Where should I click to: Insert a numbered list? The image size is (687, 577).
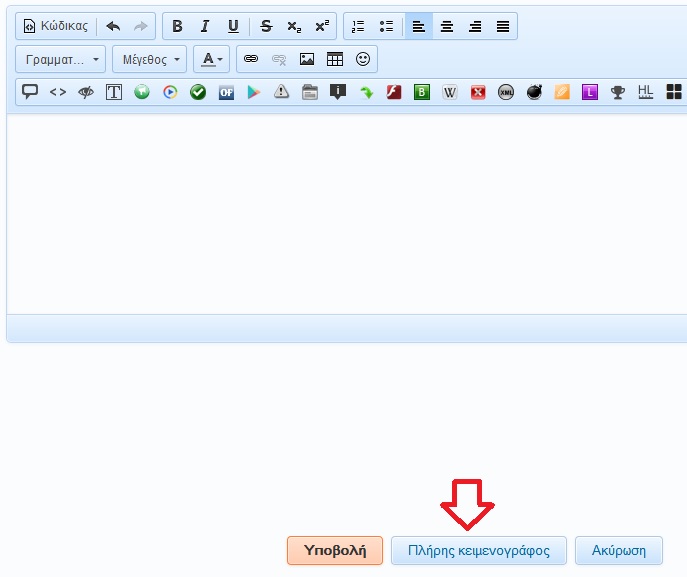pos(358,26)
